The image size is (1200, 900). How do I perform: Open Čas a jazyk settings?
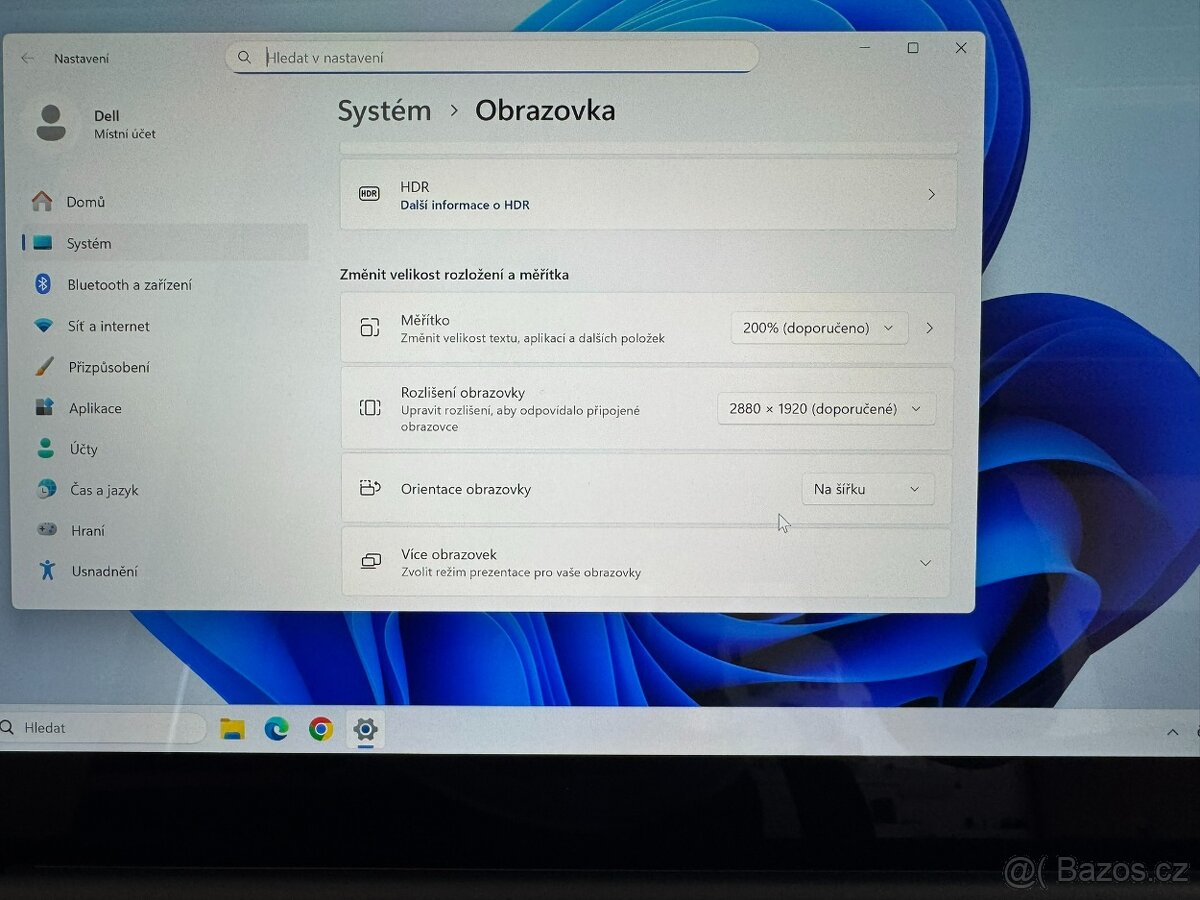point(103,490)
